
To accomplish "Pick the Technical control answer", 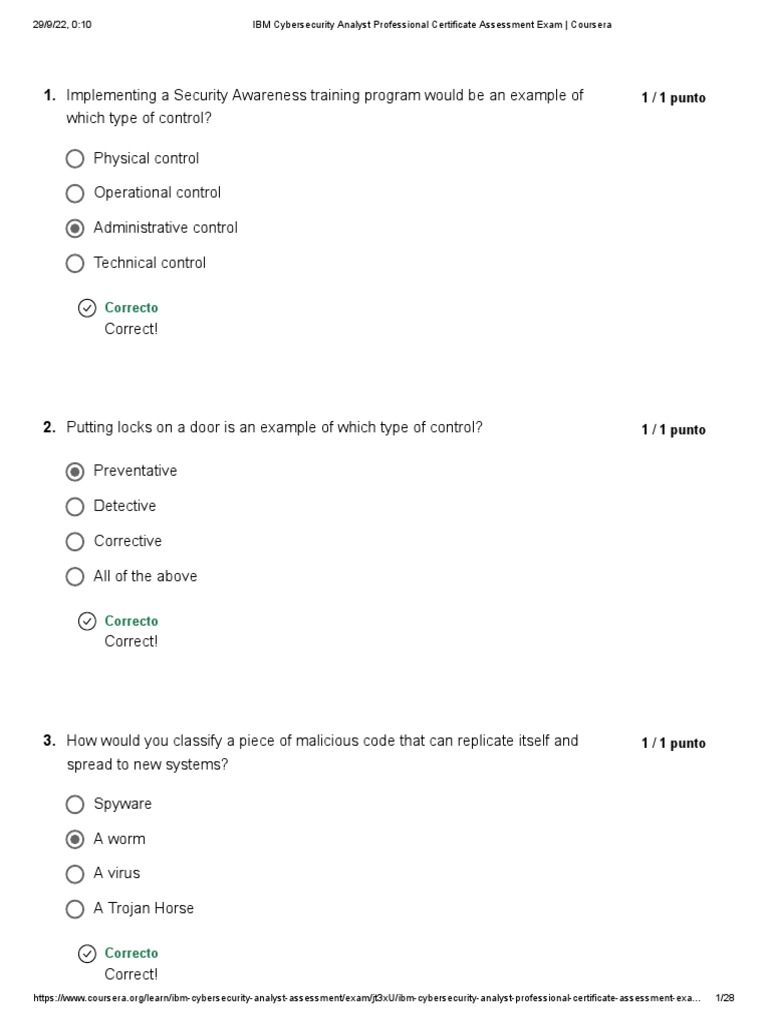I will pos(75,263).
